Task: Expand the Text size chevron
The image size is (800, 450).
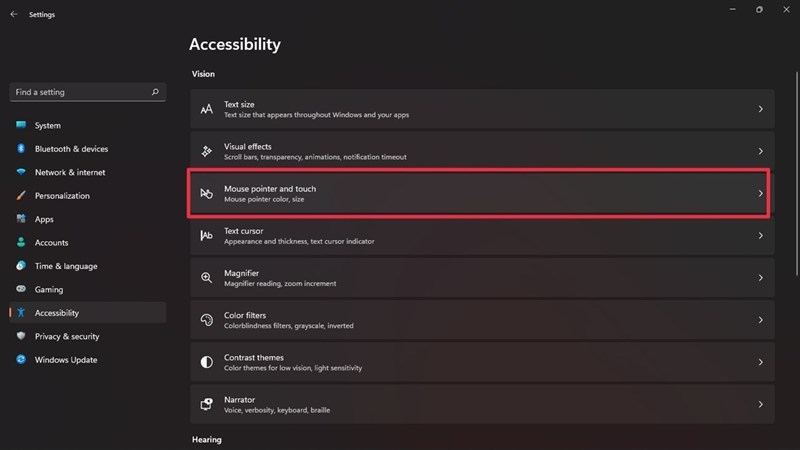Action: (x=760, y=109)
